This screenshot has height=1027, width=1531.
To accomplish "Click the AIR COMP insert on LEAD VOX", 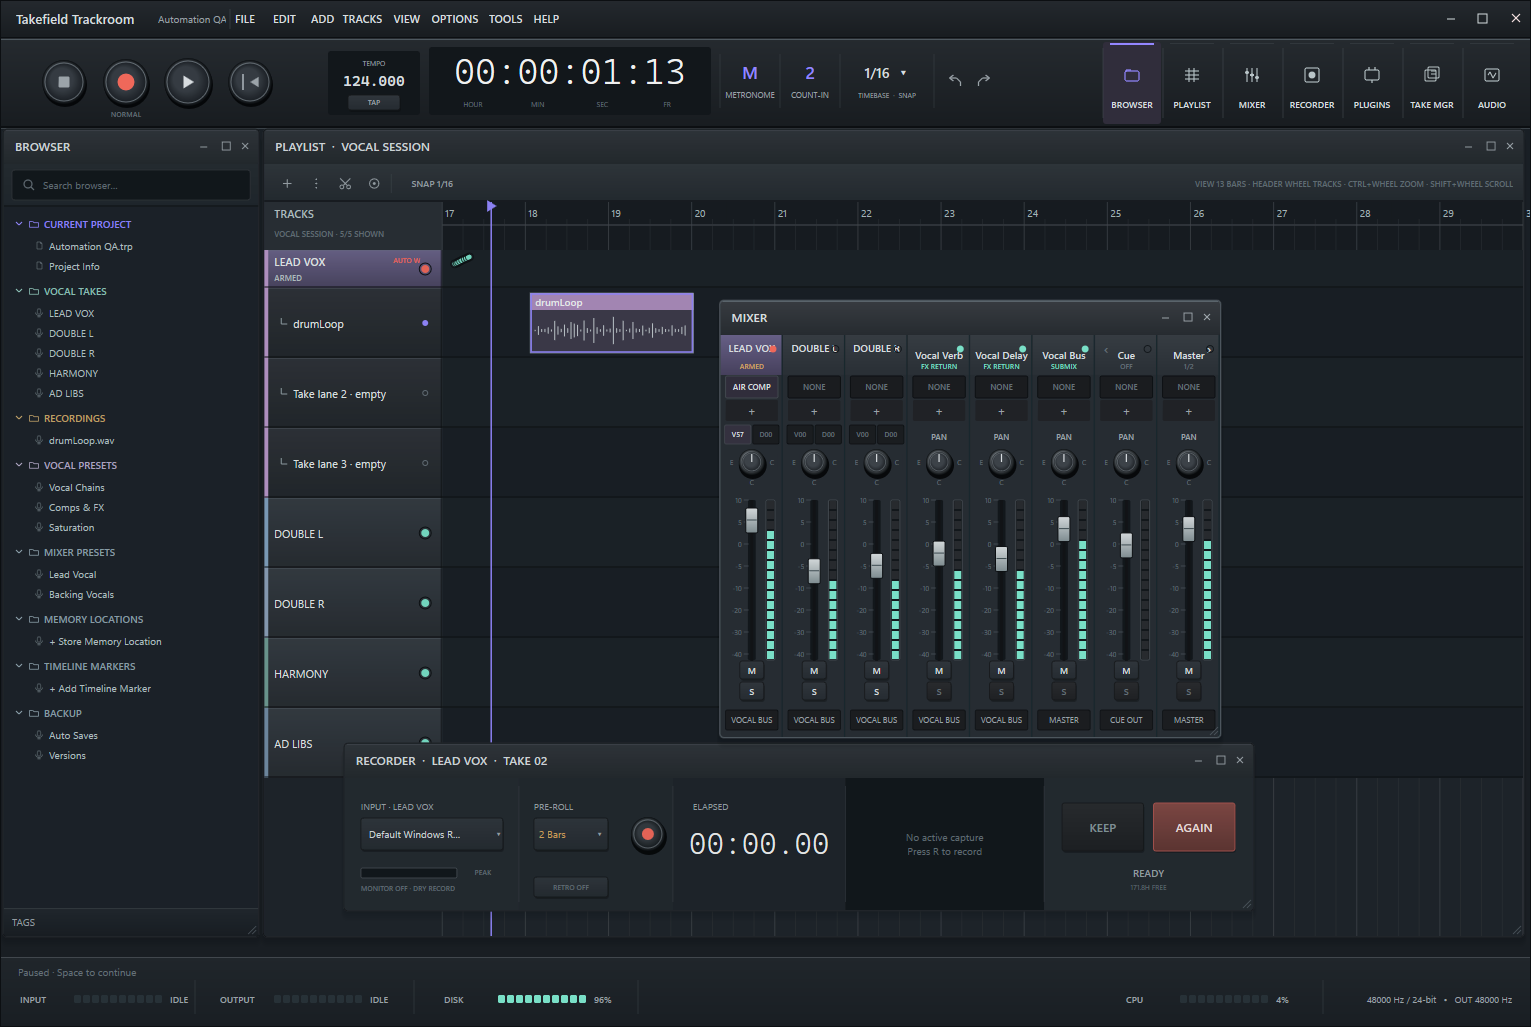I will click(x=752, y=387).
